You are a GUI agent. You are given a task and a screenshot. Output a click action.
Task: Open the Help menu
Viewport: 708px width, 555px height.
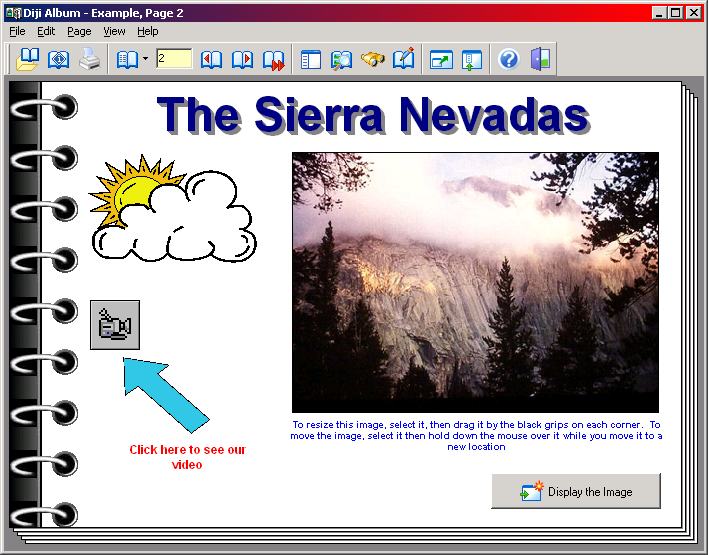(147, 32)
